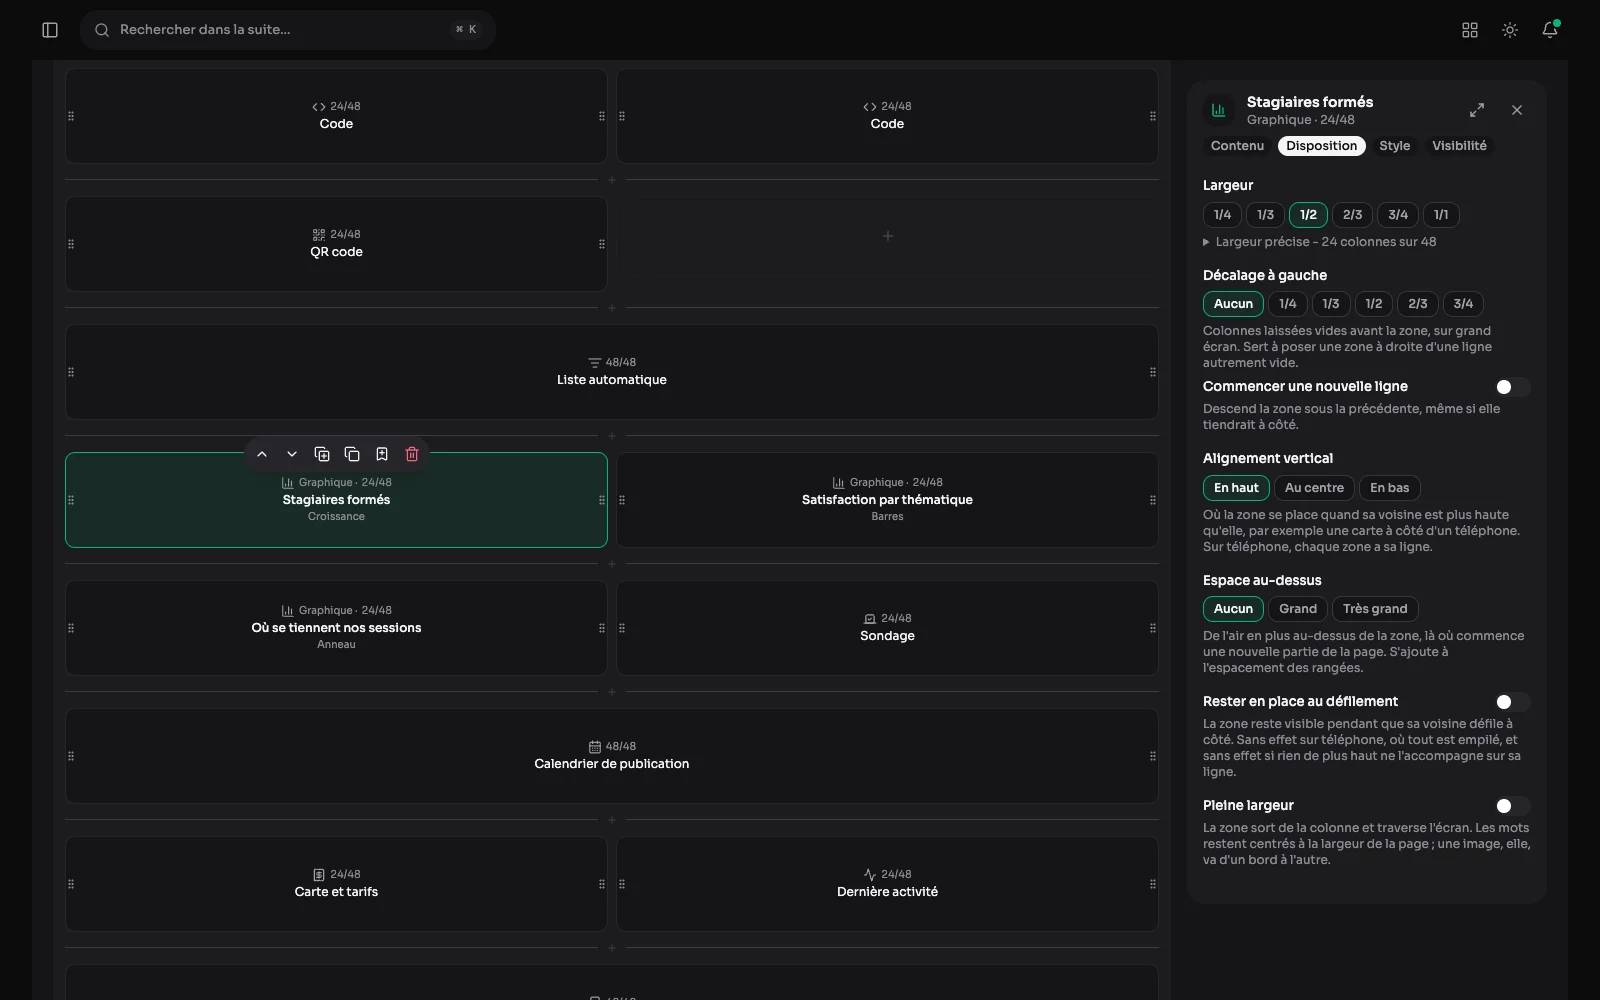The image size is (1600, 1000).
Task: Select the Carte et tarifs block
Action: (x=336, y=884)
